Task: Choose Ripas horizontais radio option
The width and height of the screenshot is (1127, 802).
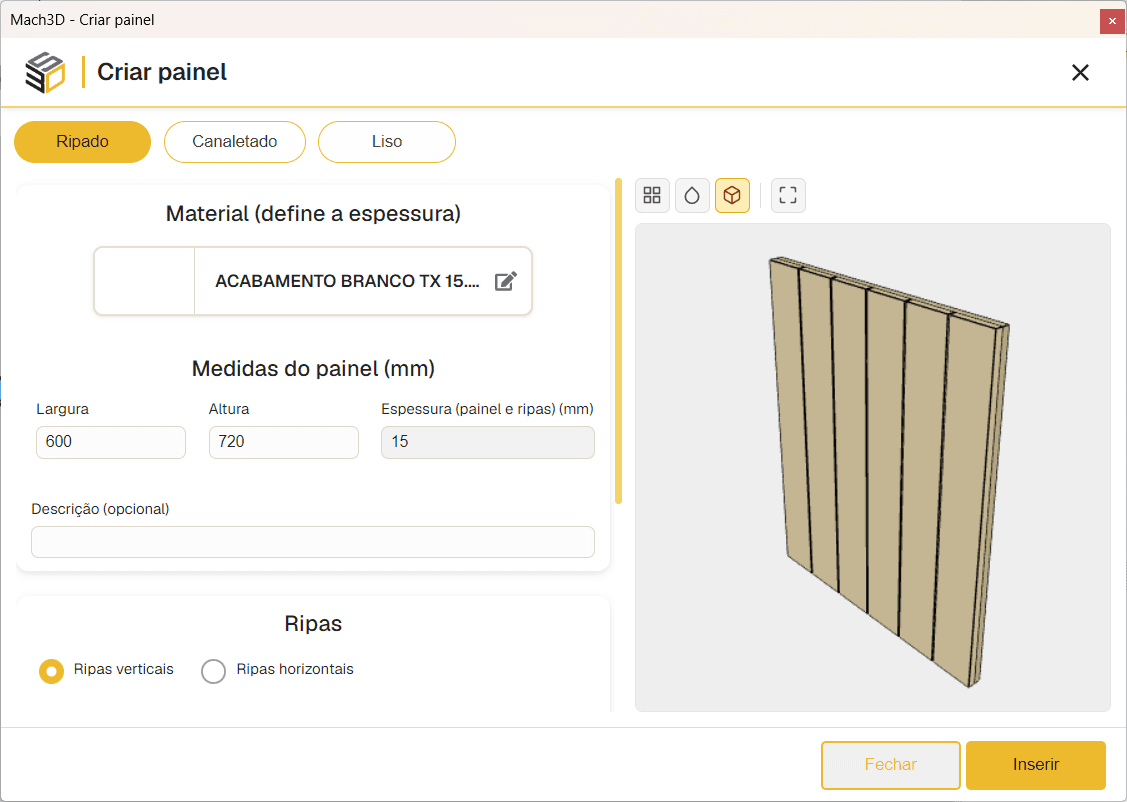Action: tap(213, 671)
